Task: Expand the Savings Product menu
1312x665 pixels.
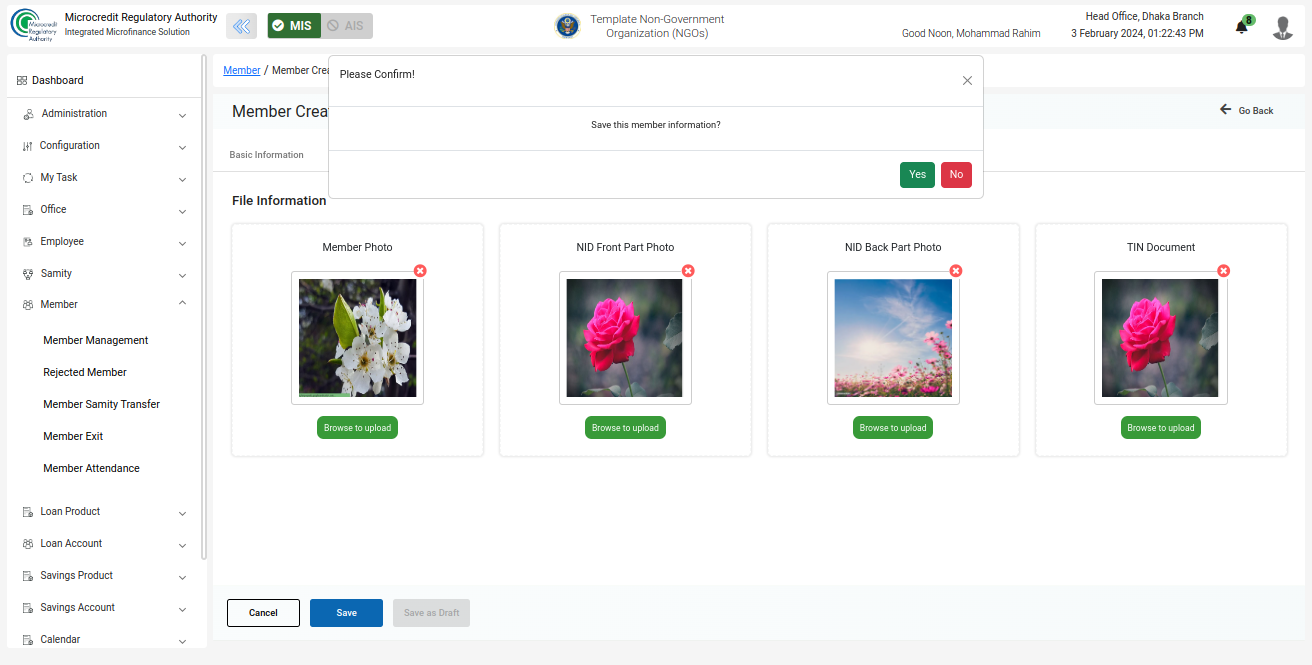Action: point(182,578)
